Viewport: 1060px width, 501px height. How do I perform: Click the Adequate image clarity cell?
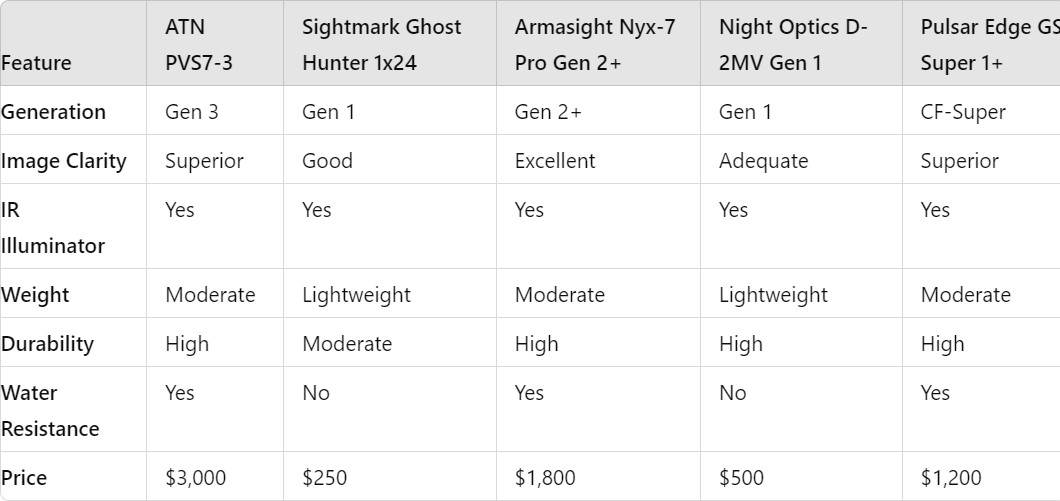pyautogui.click(x=800, y=160)
